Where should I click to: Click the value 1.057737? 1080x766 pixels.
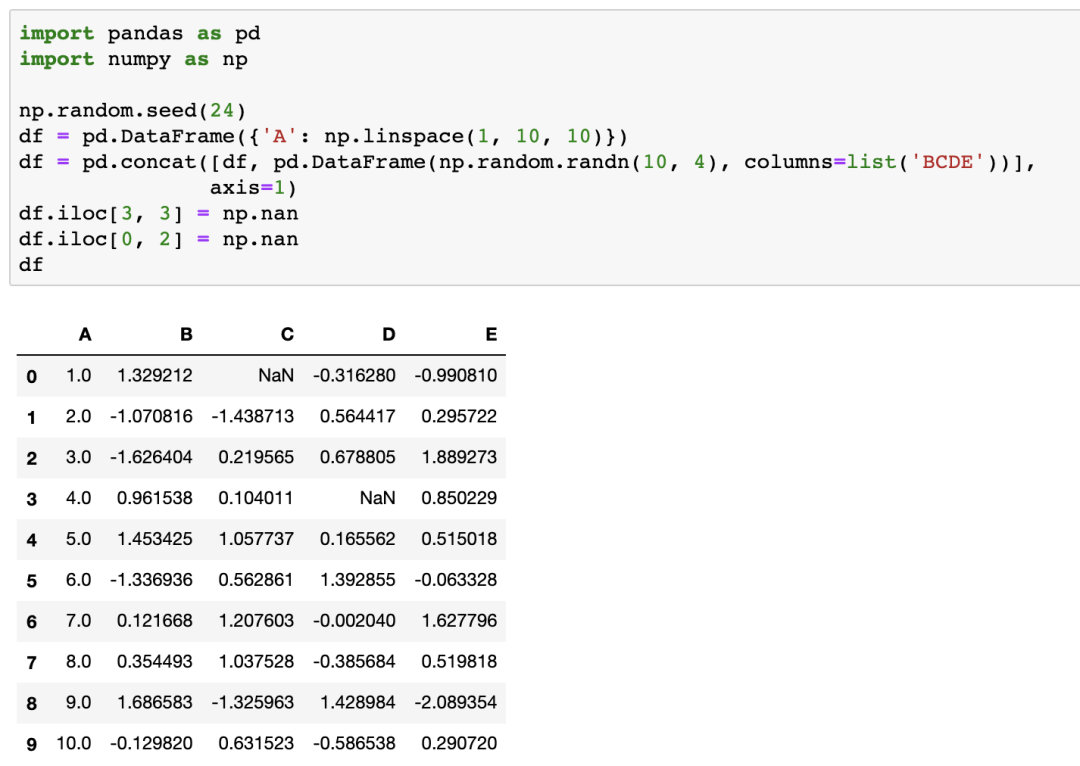pyautogui.click(x=256, y=539)
